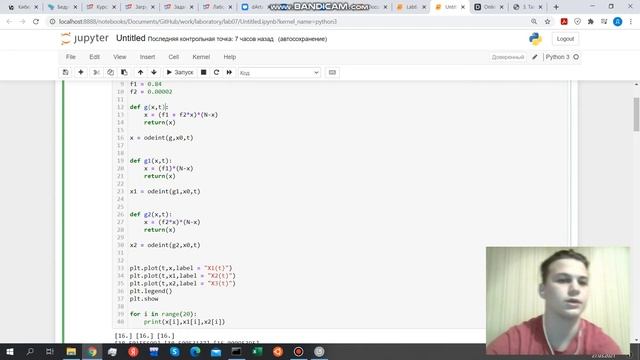This screenshot has height=360, width=640.
Task: Restart and run all with the fast-forward icon
Action: coord(229,72)
